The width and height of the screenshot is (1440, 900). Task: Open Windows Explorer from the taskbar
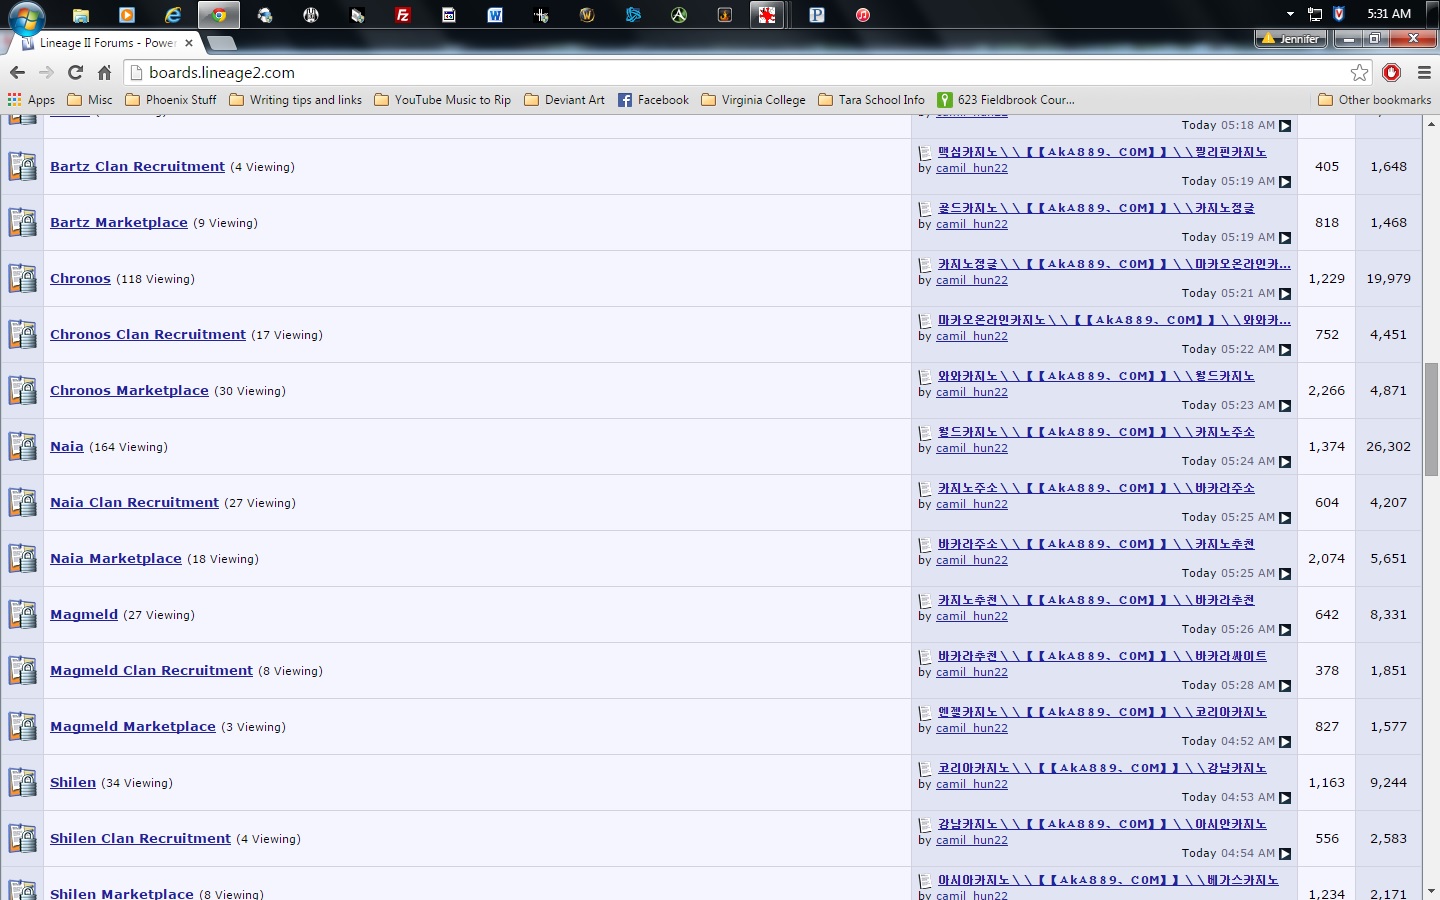tap(81, 15)
